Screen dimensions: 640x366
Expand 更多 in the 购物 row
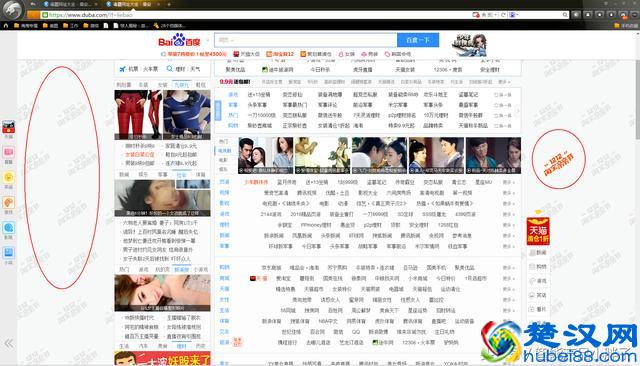[509, 268]
